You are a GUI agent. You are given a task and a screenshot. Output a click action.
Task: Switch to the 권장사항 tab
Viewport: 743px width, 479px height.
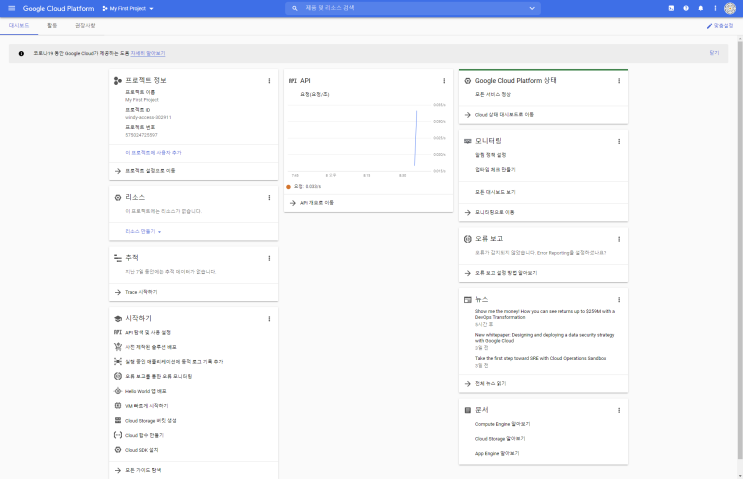point(85,26)
